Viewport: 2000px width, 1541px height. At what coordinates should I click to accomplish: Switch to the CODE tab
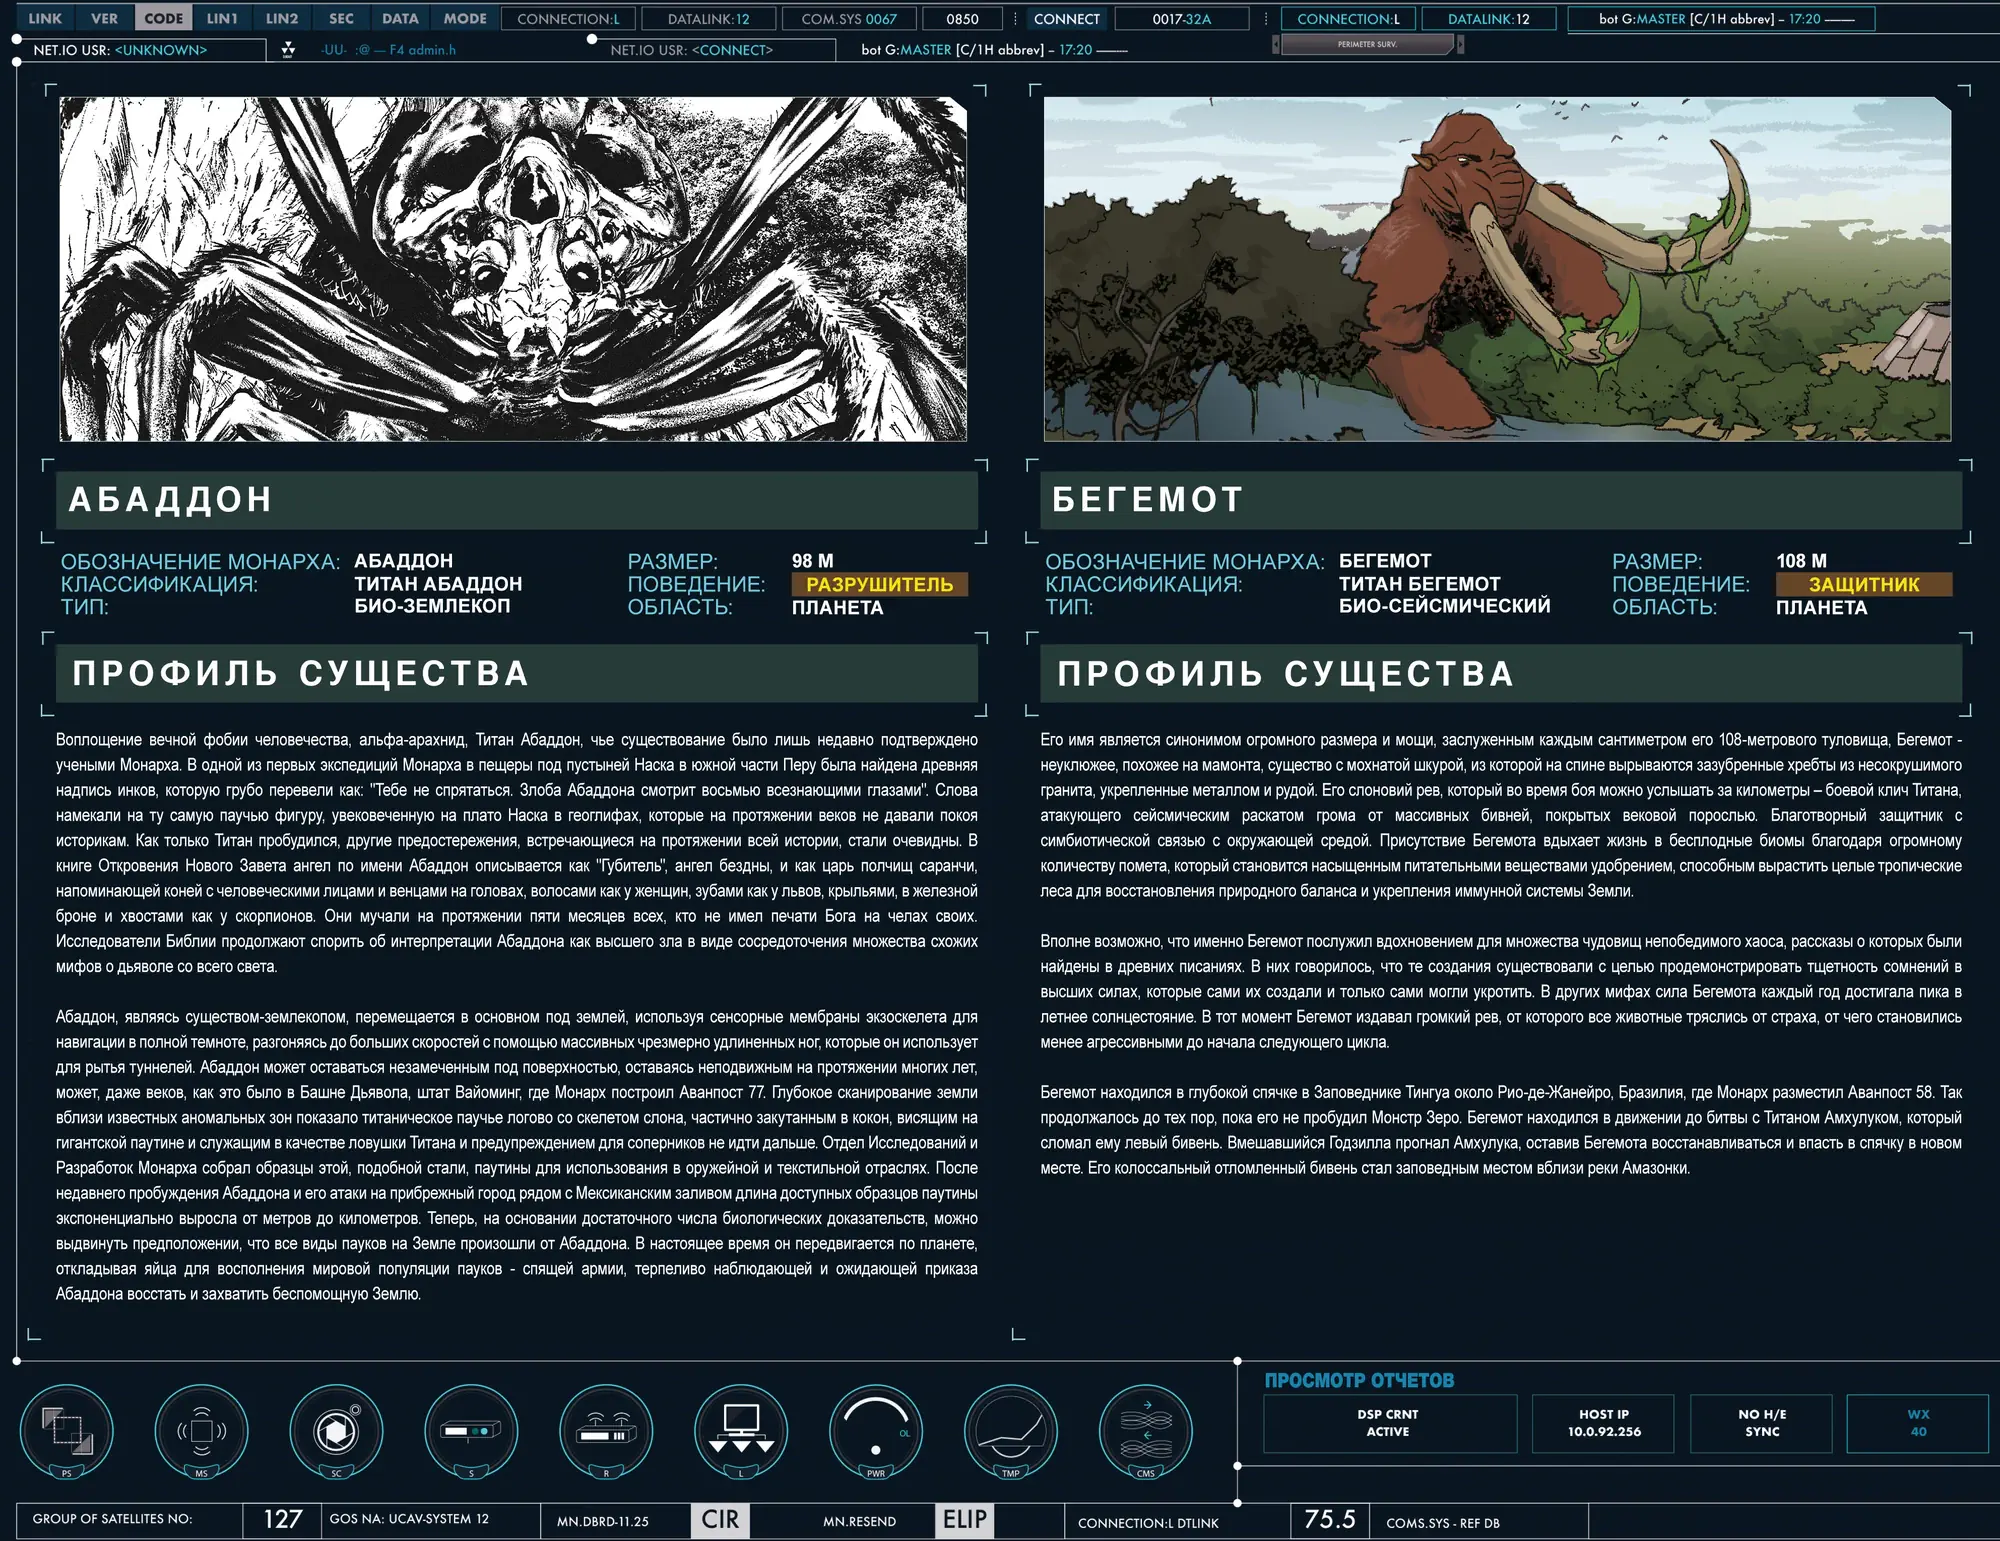[163, 18]
